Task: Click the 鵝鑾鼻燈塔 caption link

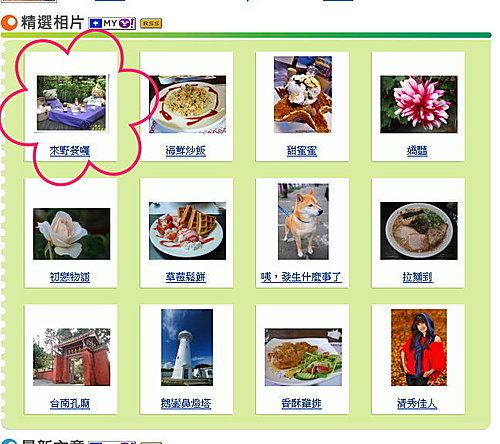Action: point(186,404)
